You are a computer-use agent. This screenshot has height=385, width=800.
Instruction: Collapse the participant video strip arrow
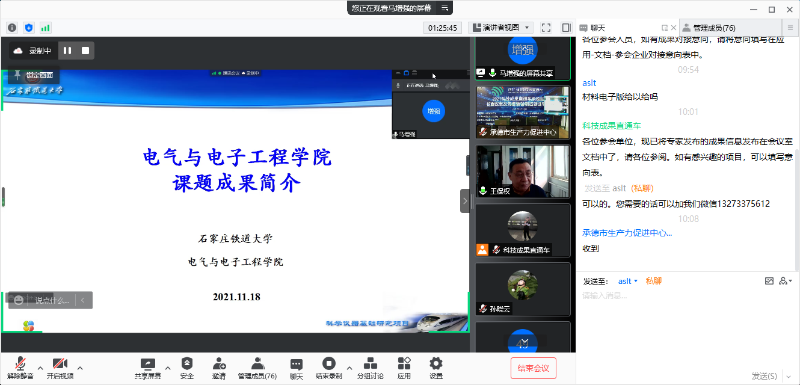(x=464, y=201)
